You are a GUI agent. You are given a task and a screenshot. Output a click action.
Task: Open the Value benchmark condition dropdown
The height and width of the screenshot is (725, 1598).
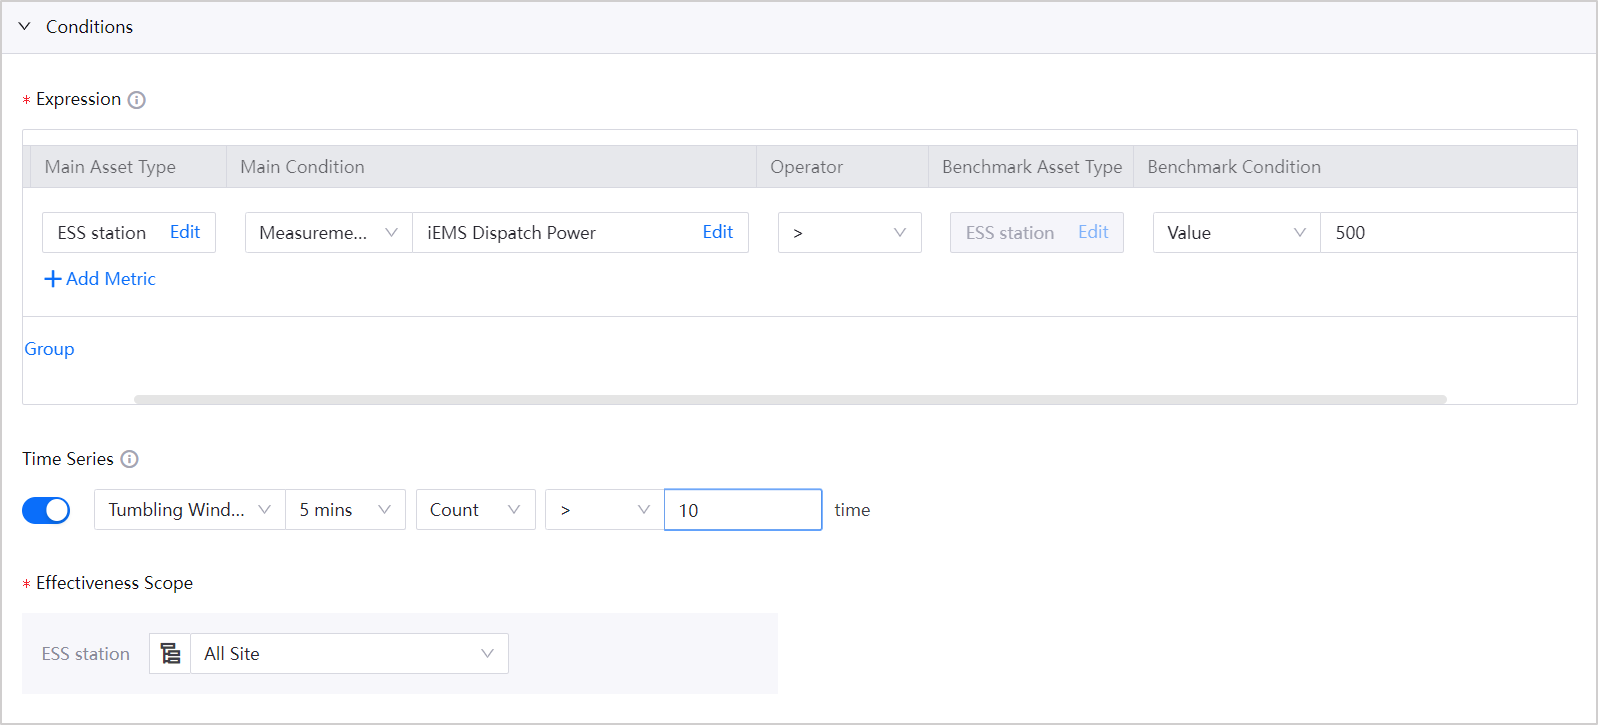(x=1236, y=233)
